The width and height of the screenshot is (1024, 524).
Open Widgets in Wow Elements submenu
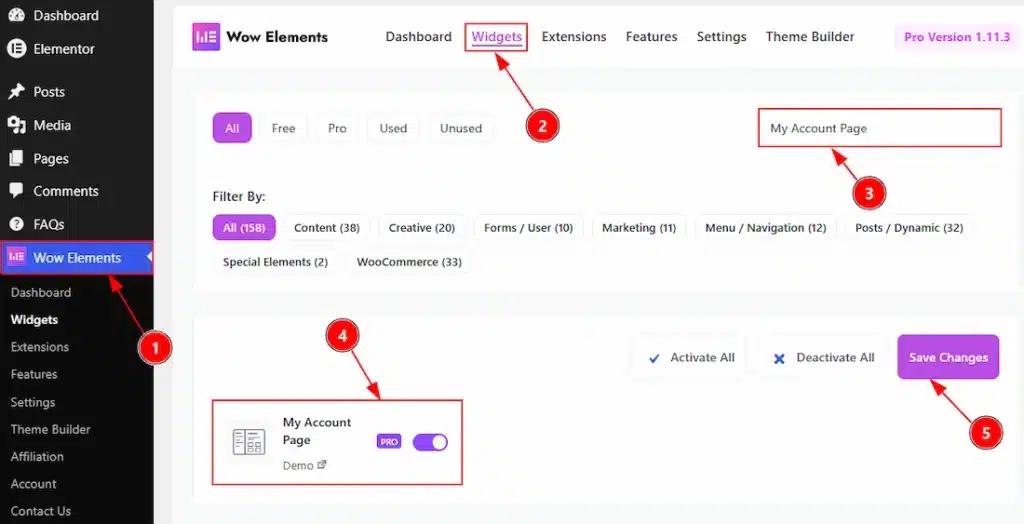(34, 319)
